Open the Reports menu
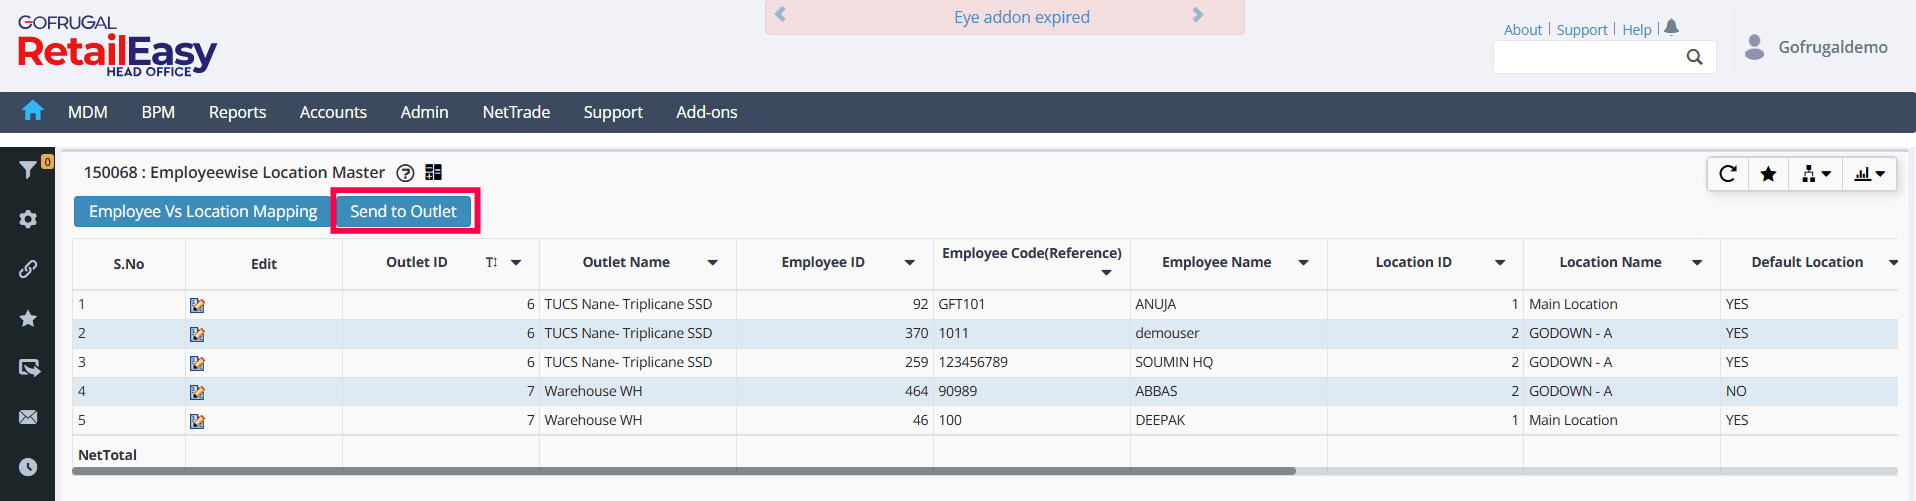The height and width of the screenshot is (501, 1916). (237, 112)
